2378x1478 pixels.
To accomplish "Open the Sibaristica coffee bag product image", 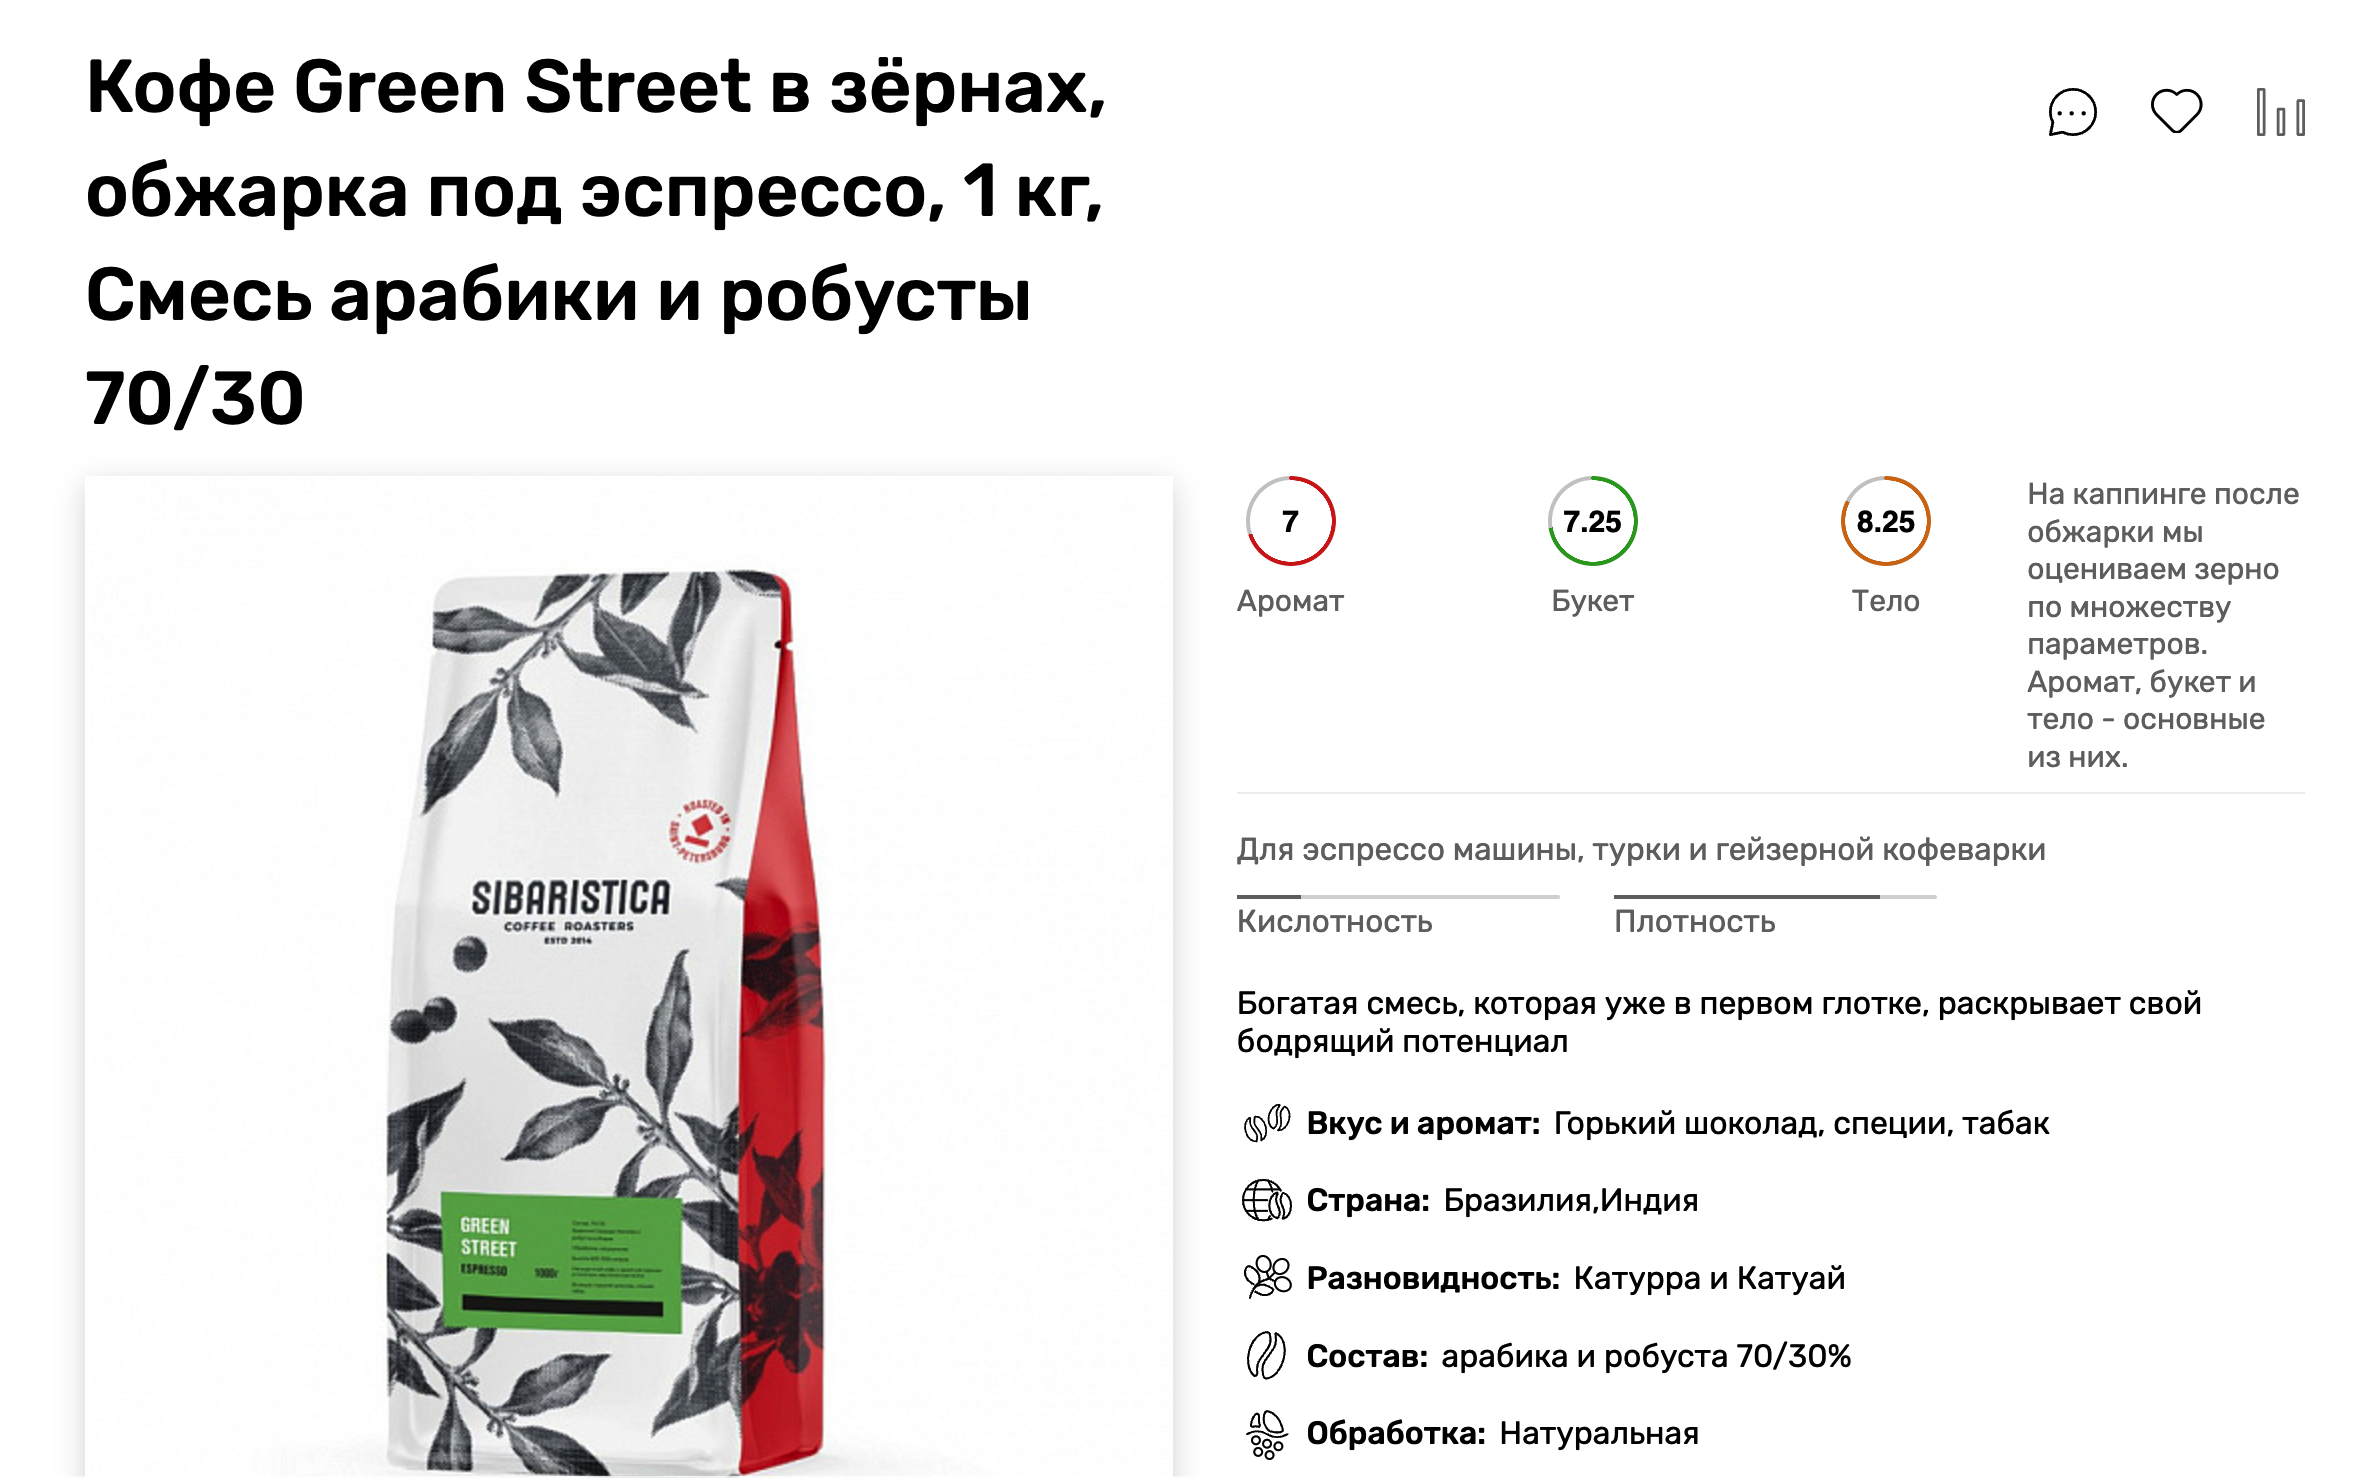I will 628,976.
